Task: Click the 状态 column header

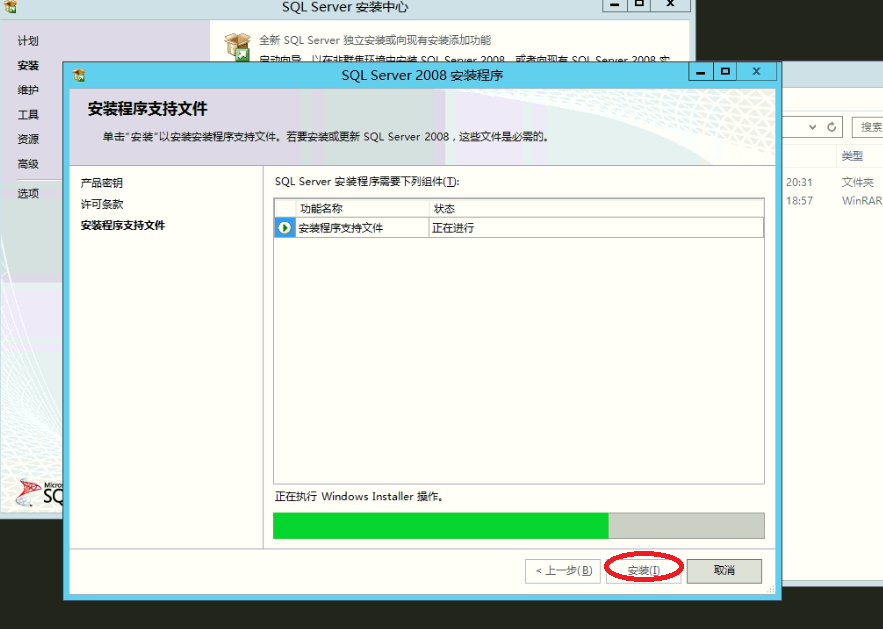Action: (596, 208)
